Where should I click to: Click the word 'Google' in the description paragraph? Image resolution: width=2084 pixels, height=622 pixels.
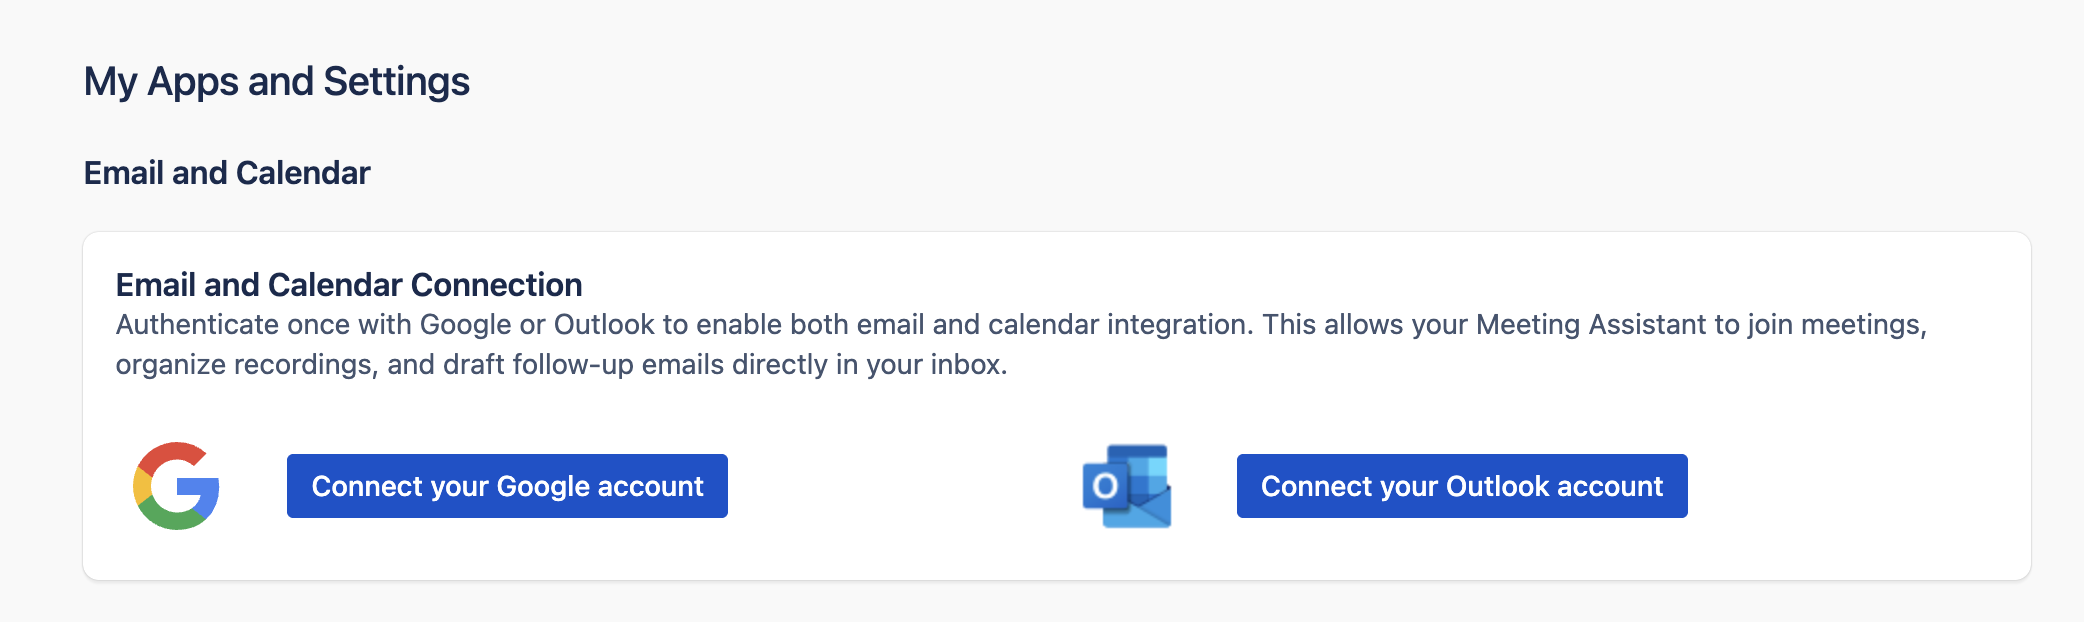point(465,325)
